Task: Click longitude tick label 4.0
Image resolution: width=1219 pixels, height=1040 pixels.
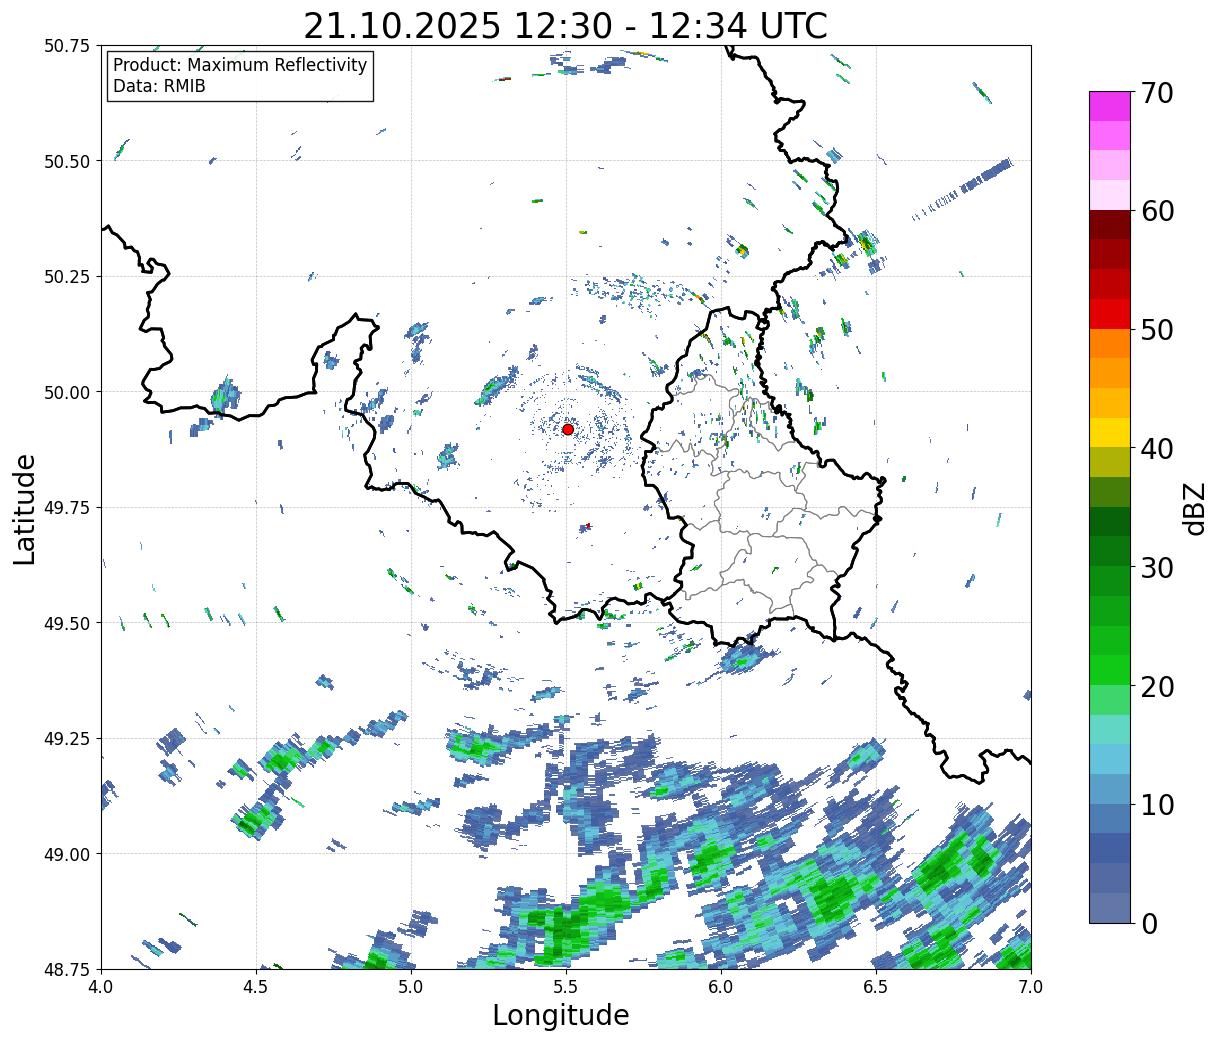Action: (101, 987)
